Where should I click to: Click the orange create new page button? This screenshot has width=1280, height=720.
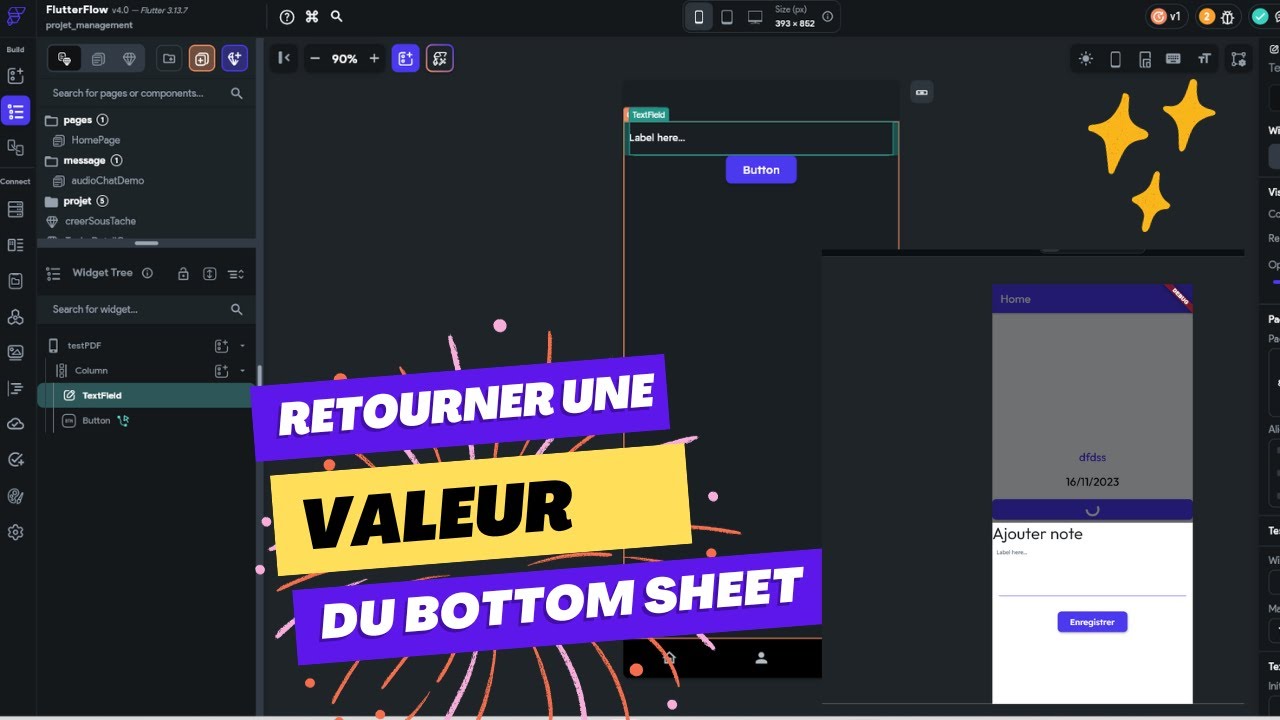tap(202, 59)
